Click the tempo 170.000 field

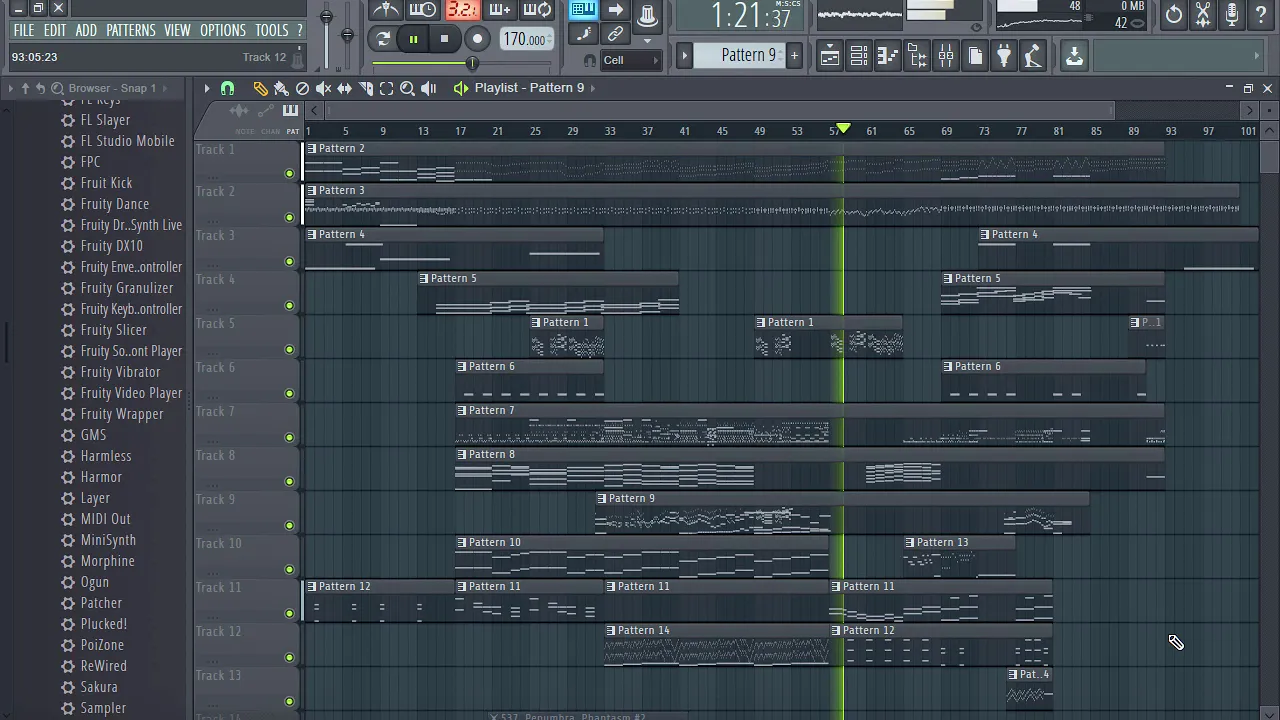click(525, 39)
